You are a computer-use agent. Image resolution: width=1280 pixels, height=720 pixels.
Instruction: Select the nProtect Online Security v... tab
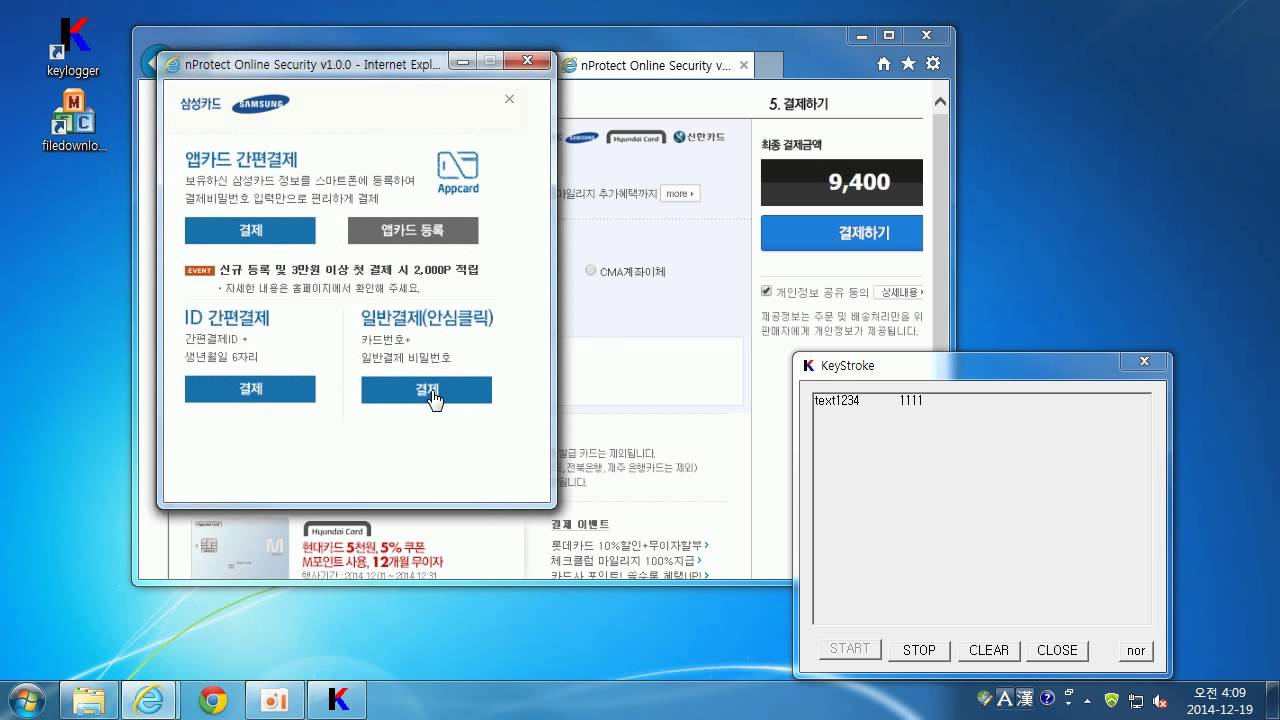coord(653,66)
